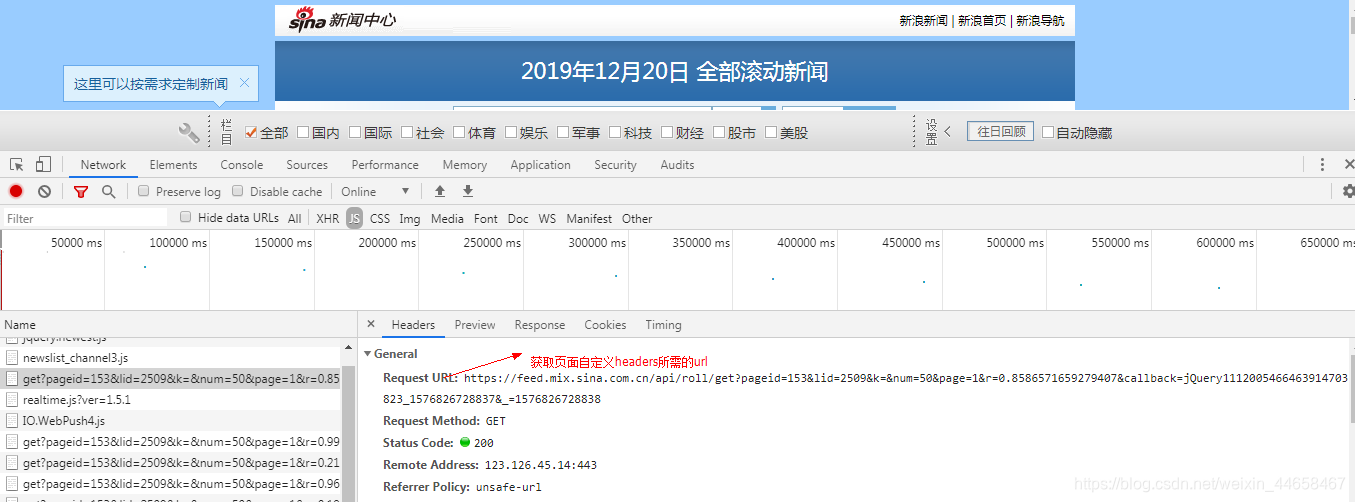Enable the Disable cache checkbox
The height and width of the screenshot is (502, 1355).
[x=238, y=191]
